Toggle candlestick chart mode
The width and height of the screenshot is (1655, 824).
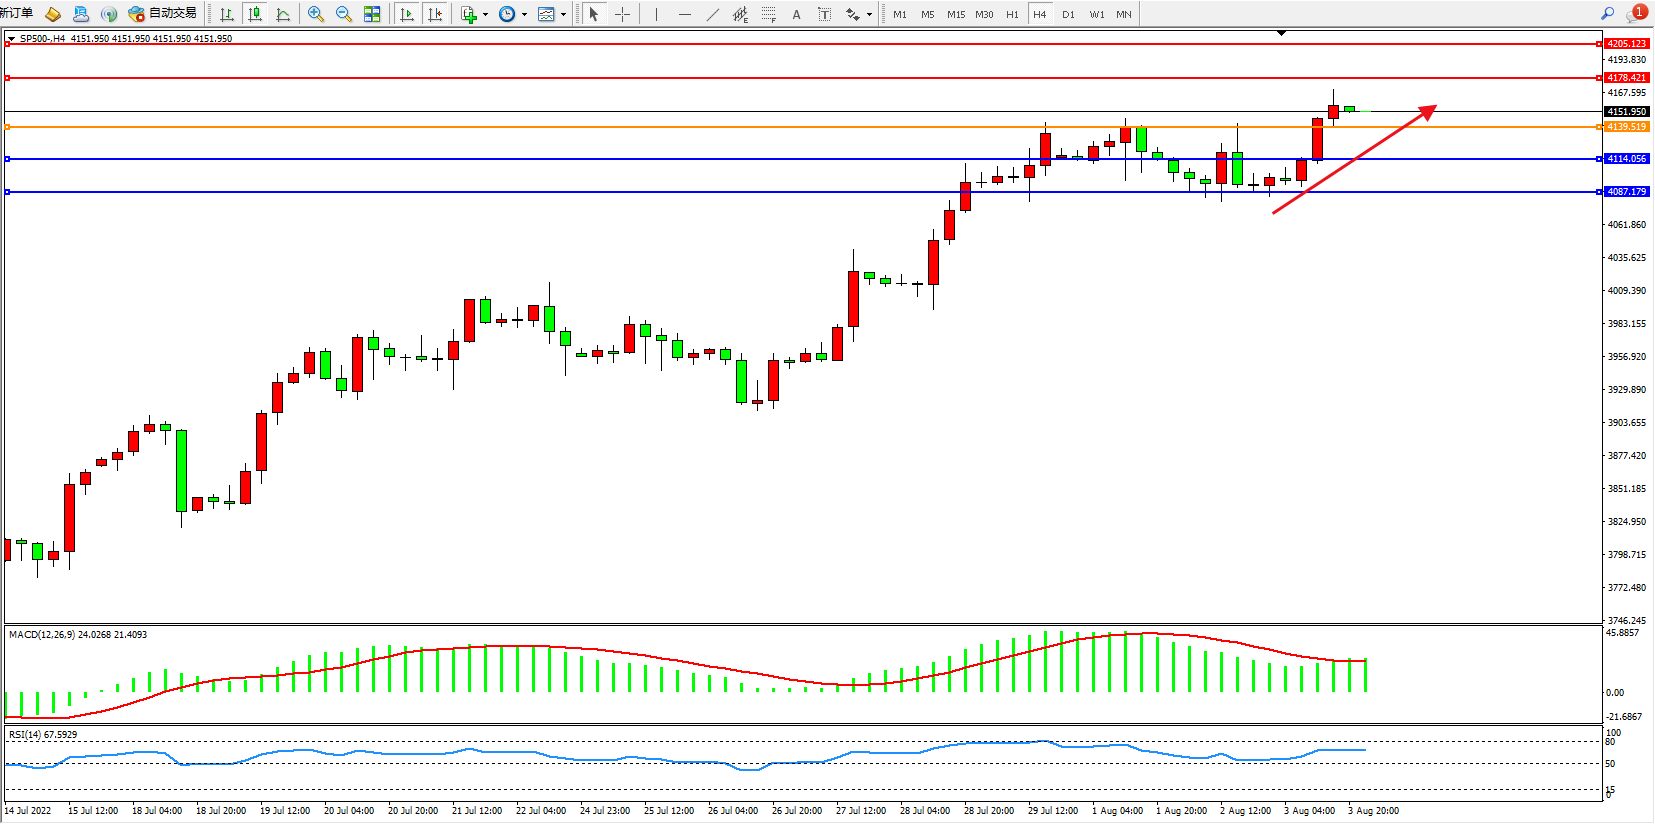255,14
